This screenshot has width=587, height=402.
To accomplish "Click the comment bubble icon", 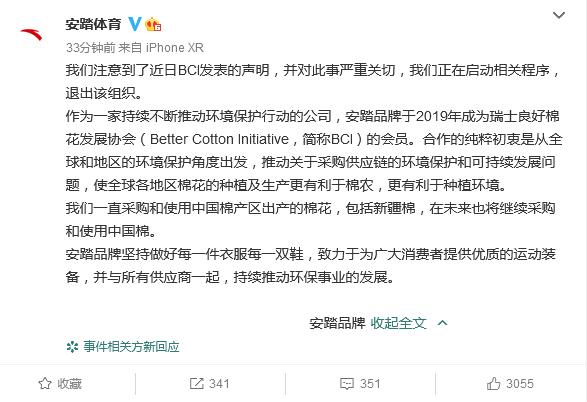I will [x=347, y=384].
